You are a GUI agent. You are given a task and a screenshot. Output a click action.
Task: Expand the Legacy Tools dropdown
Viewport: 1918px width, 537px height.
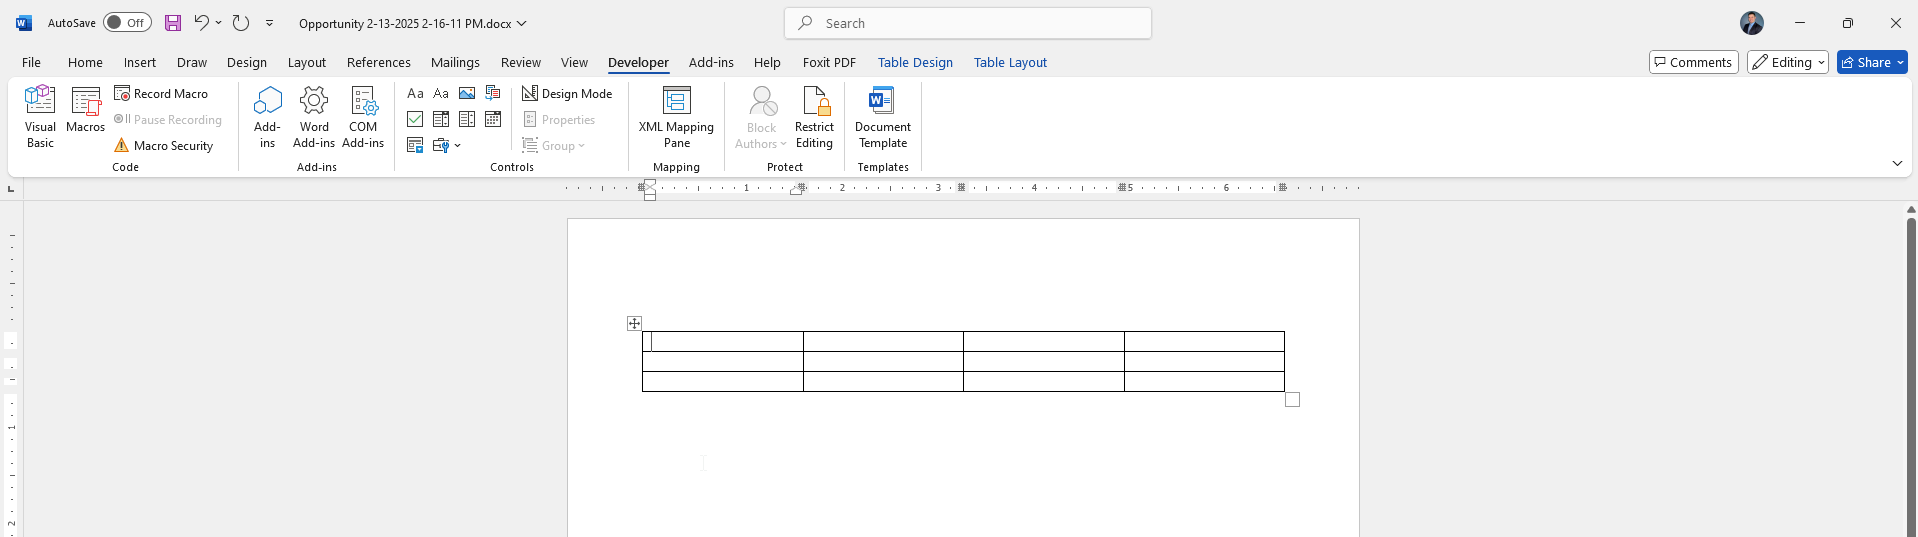447,145
